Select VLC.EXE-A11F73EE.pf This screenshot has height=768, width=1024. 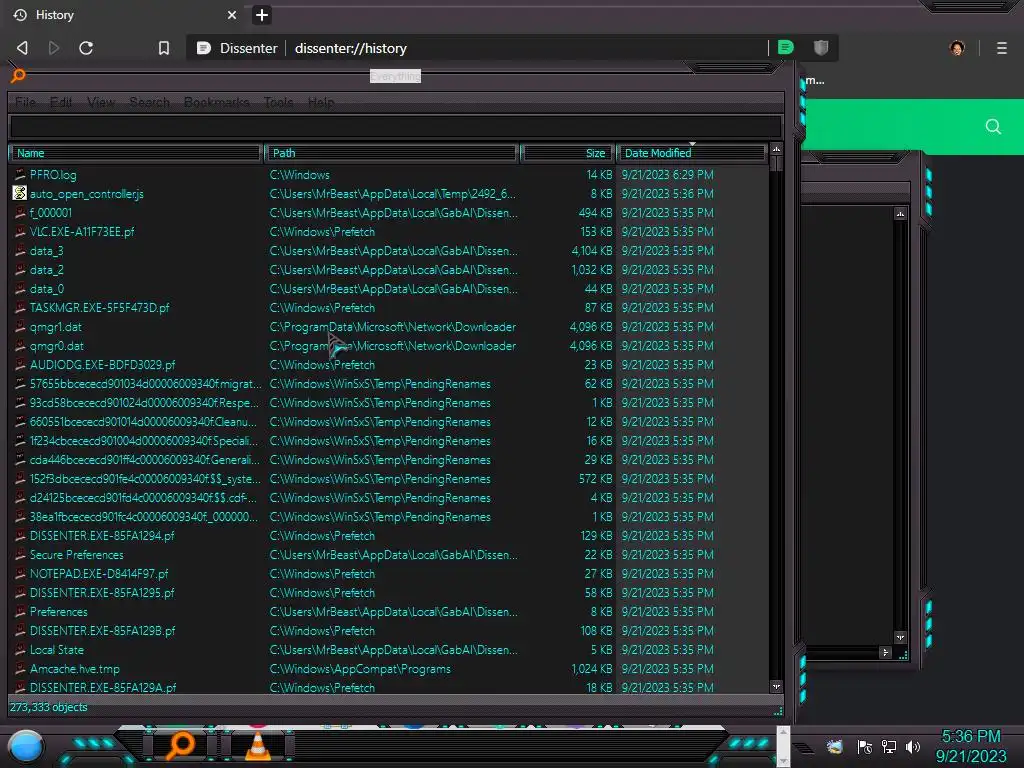coord(82,232)
